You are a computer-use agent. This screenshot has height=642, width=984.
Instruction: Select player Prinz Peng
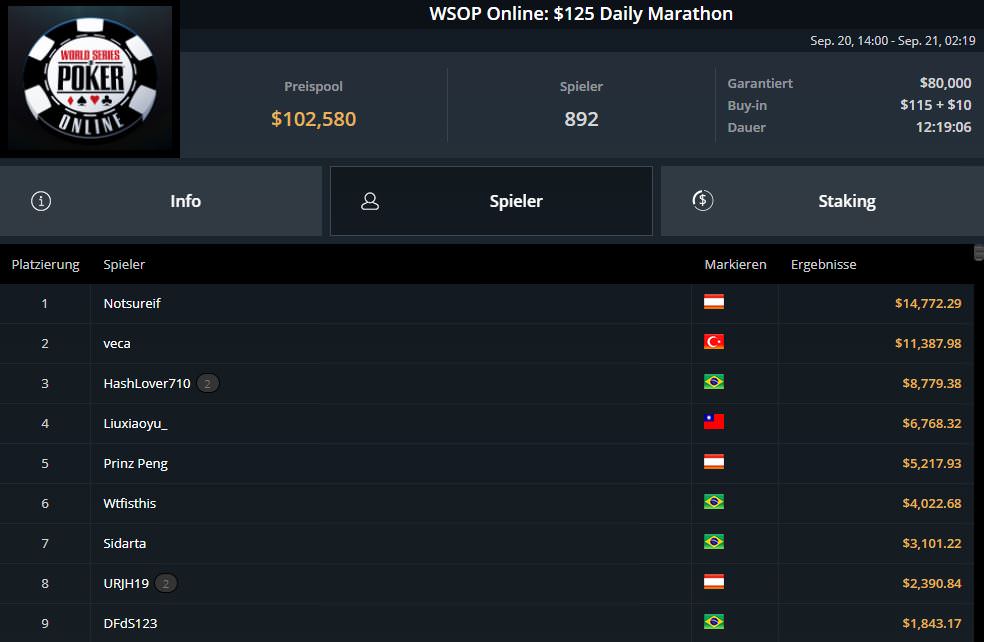136,464
